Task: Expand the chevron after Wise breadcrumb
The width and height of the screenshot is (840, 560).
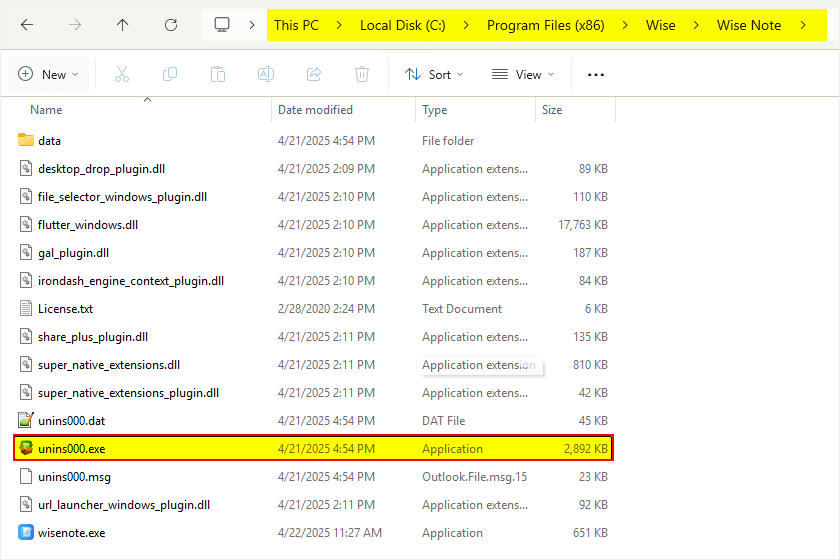Action: pyautogui.click(x=696, y=25)
